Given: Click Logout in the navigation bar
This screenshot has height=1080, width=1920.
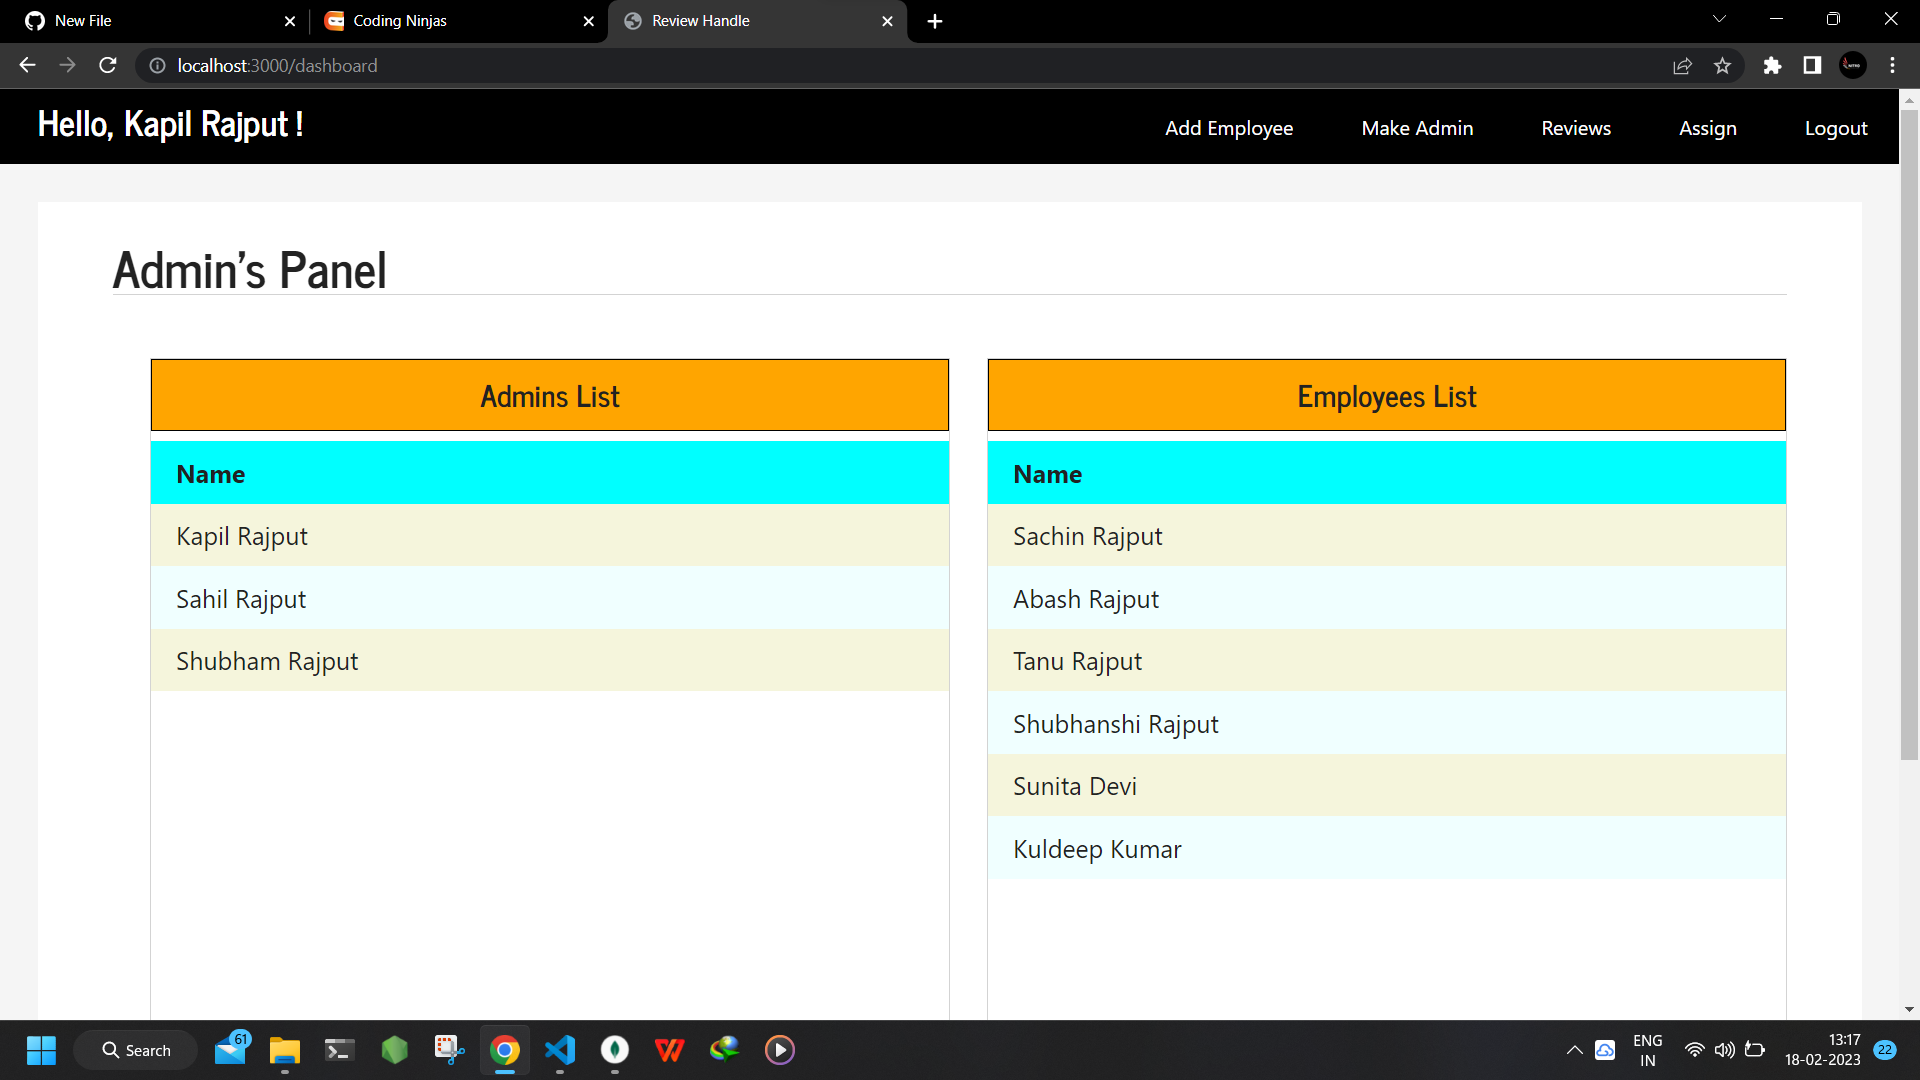Looking at the screenshot, I should tap(1836, 128).
